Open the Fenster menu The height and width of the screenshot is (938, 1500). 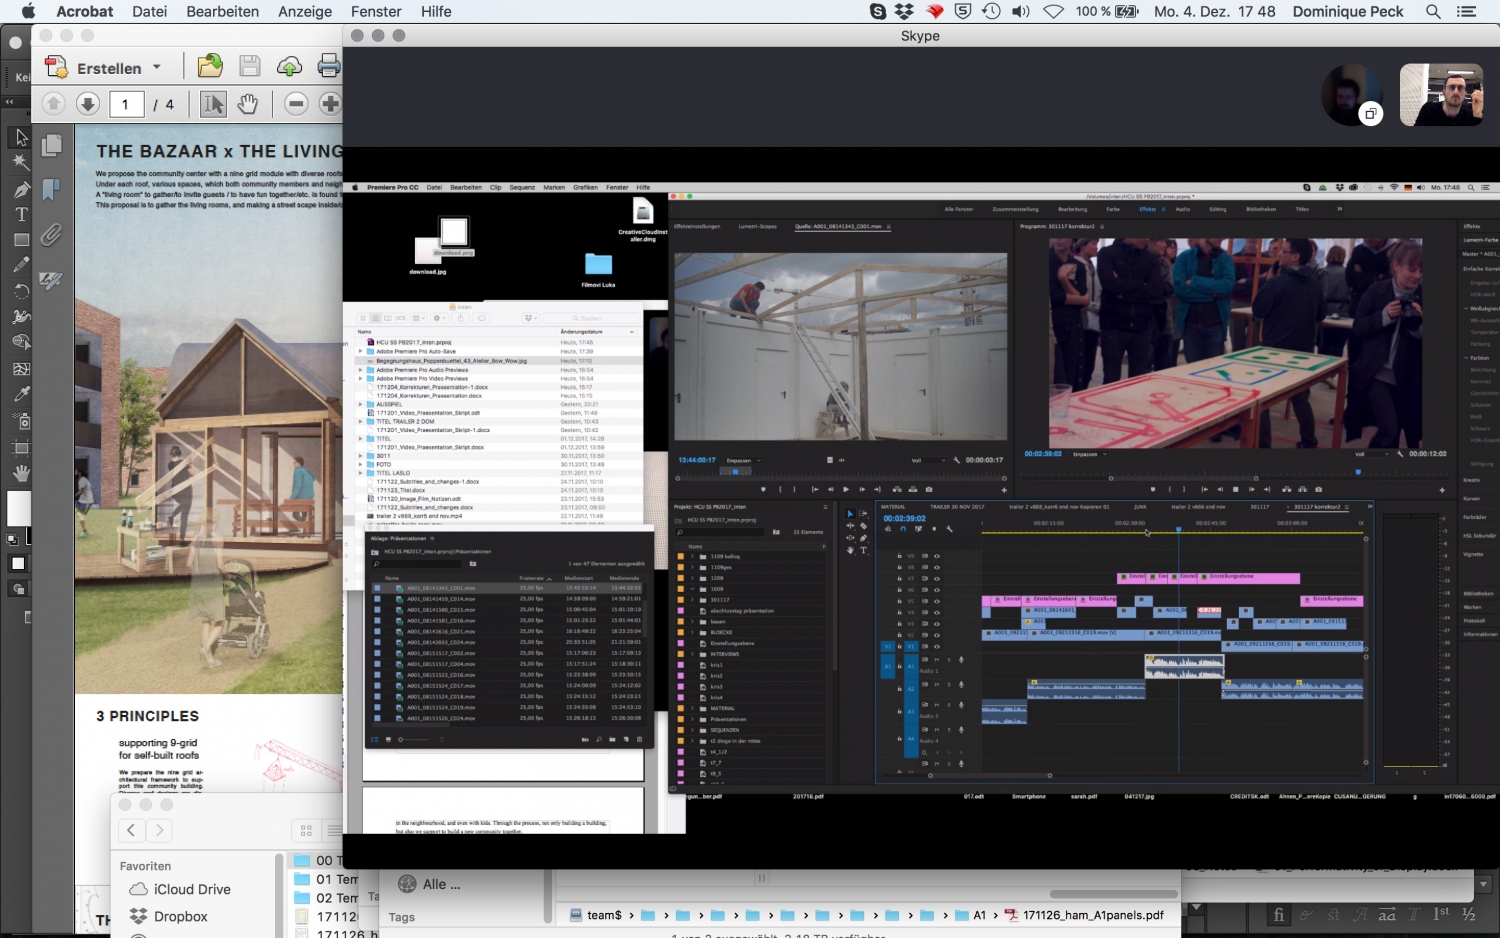coord(376,12)
